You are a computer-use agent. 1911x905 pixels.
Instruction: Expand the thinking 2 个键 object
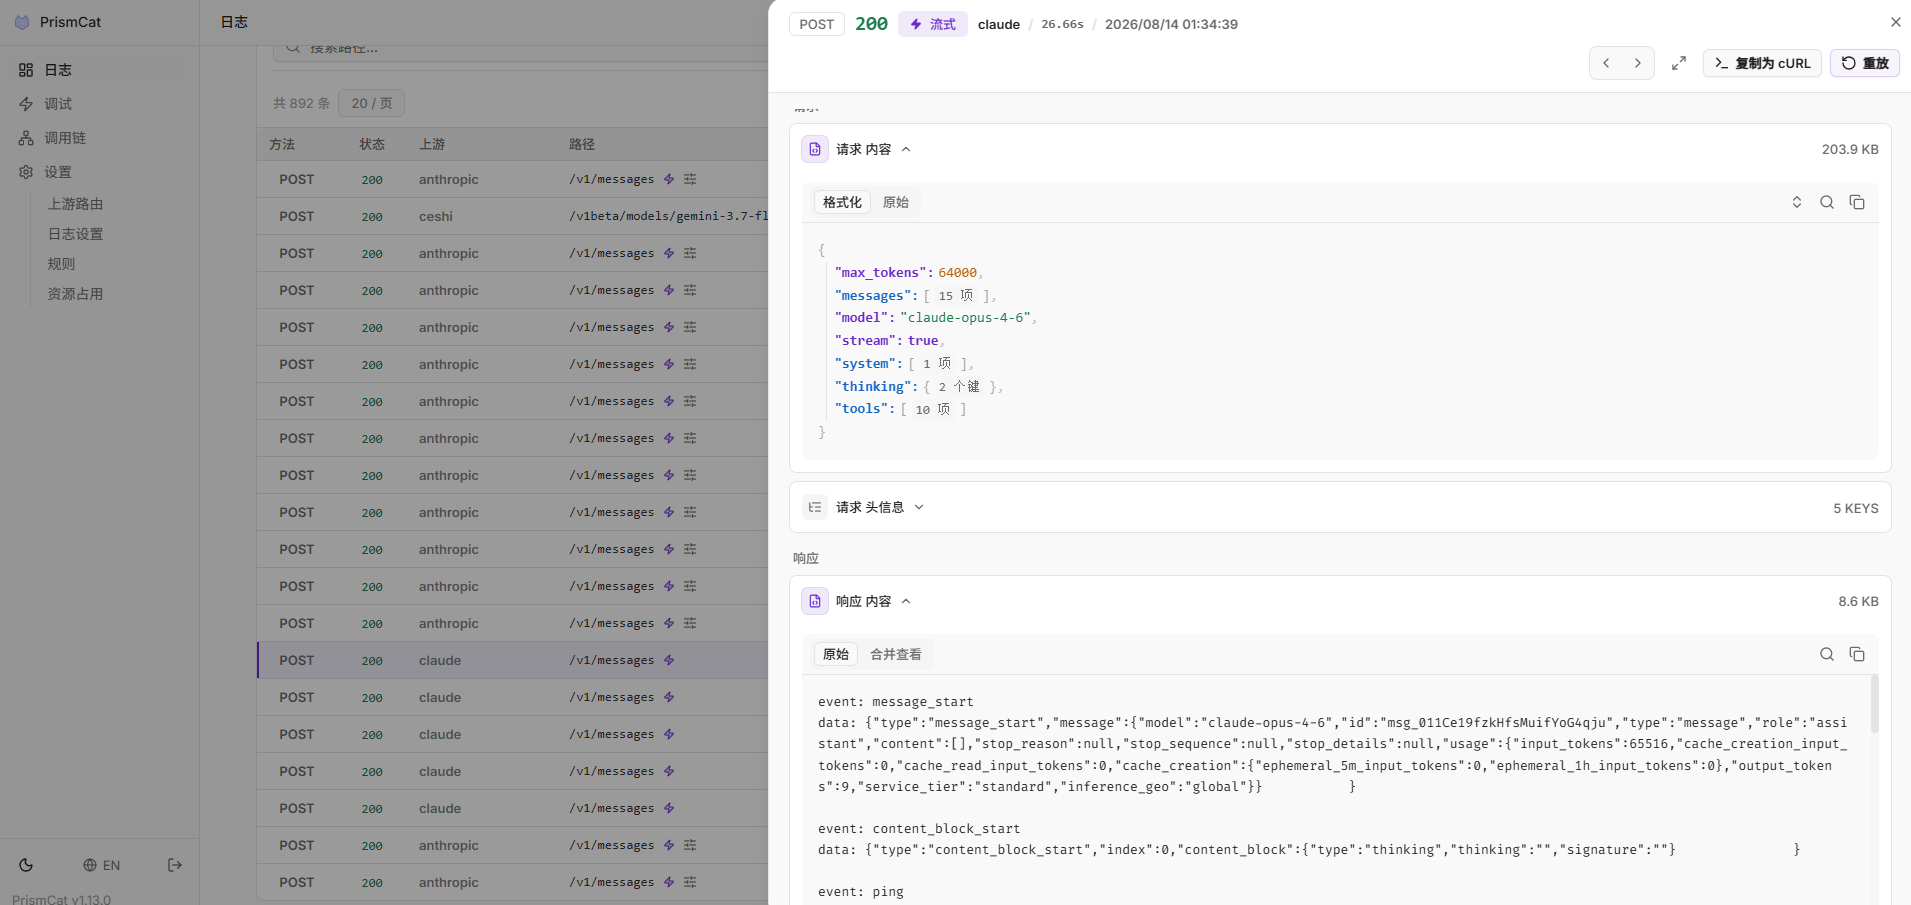960,386
